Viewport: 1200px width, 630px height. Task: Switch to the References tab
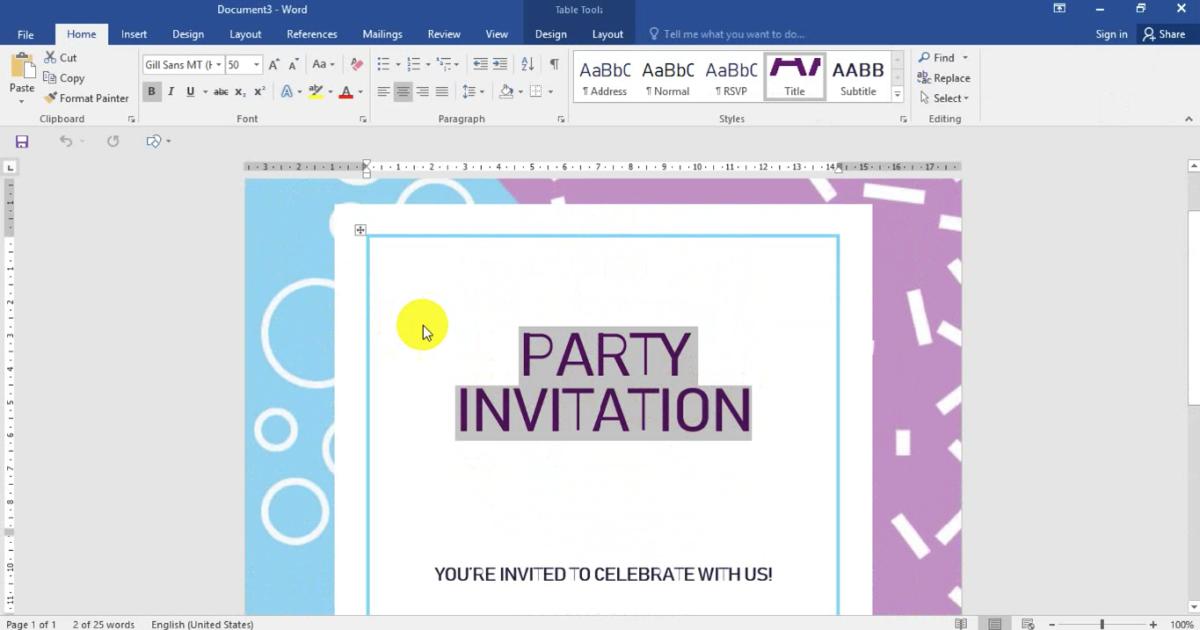(x=312, y=34)
